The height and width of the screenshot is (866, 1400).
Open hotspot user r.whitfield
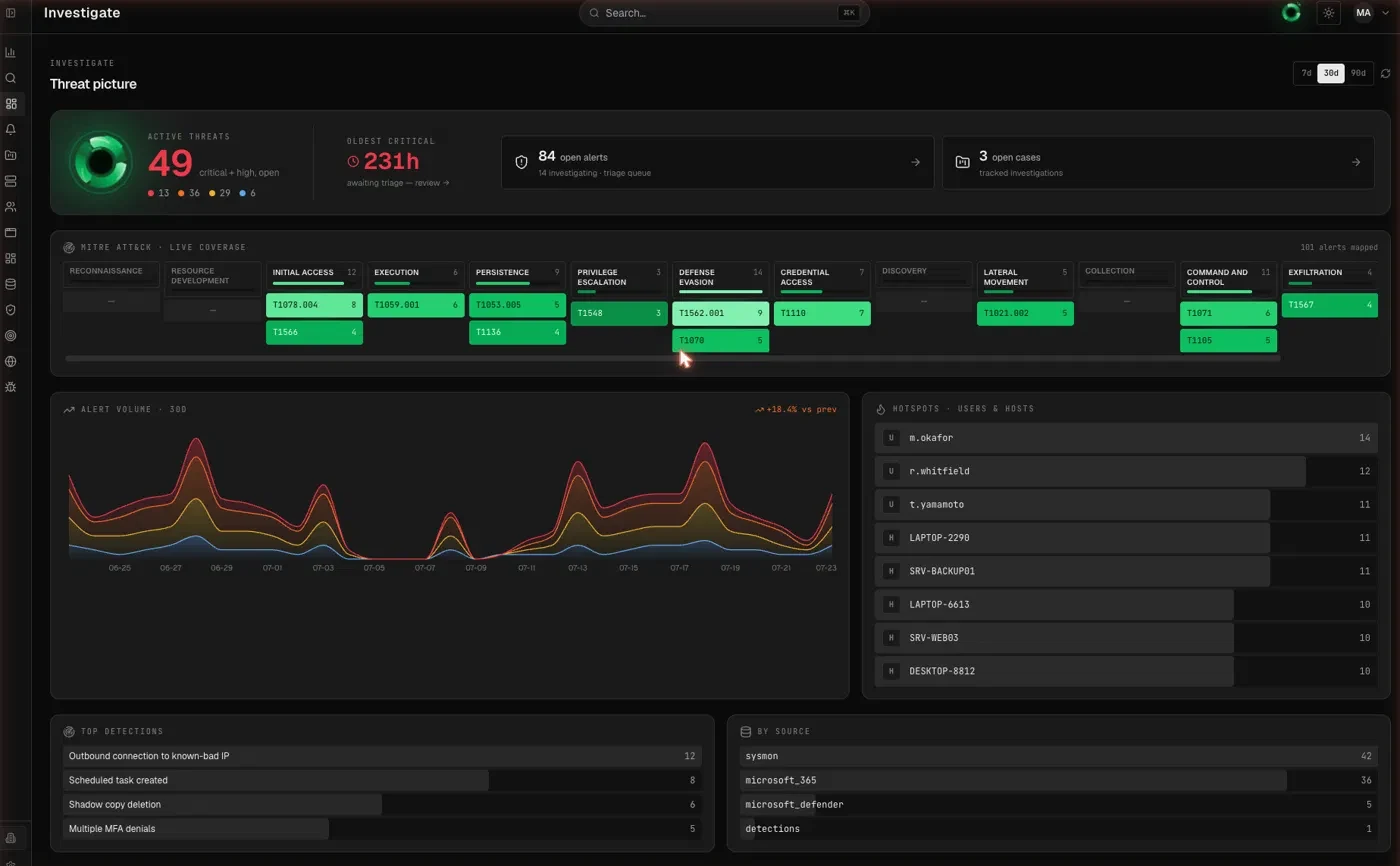pyautogui.click(x=1126, y=471)
